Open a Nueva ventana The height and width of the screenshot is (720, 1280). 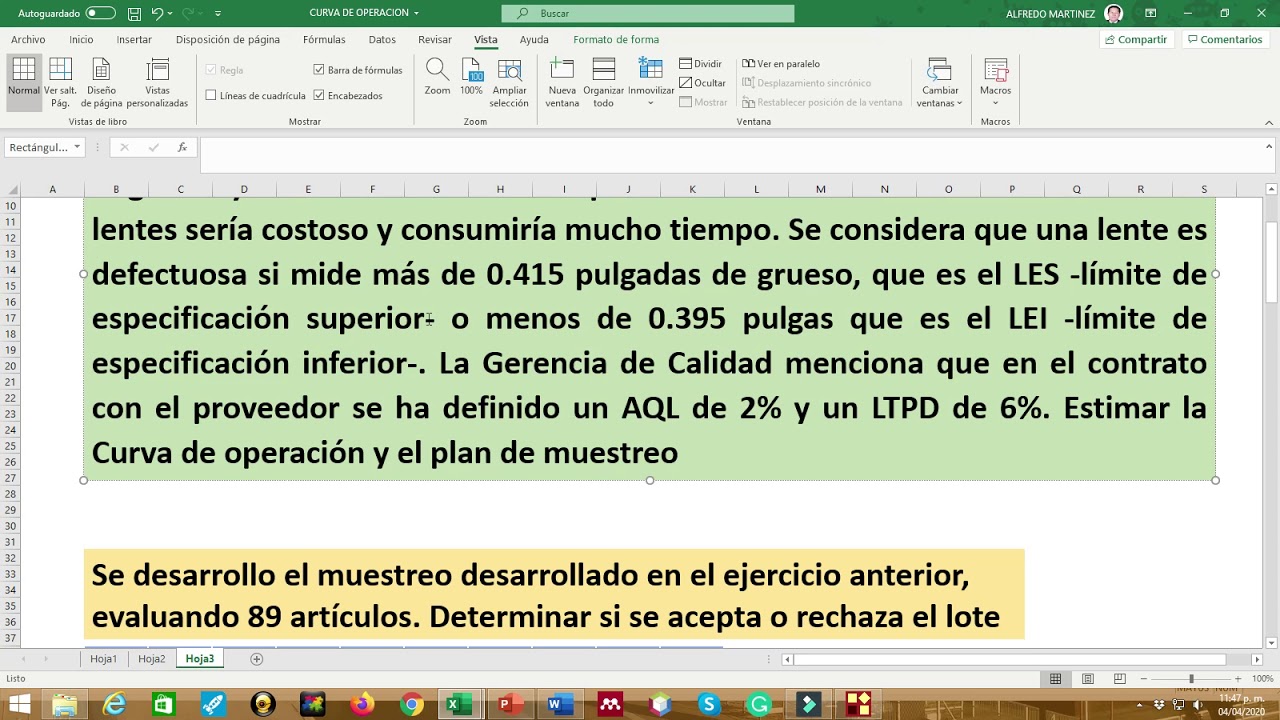(562, 82)
